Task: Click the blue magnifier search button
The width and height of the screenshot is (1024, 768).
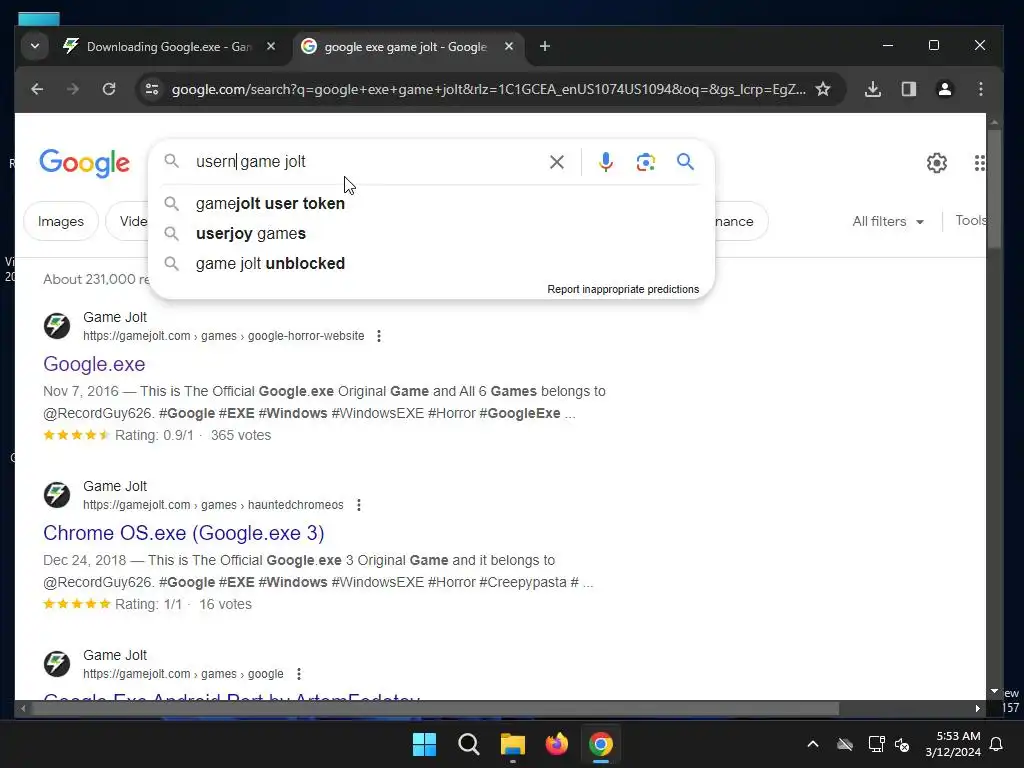Action: tap(685, 161)
